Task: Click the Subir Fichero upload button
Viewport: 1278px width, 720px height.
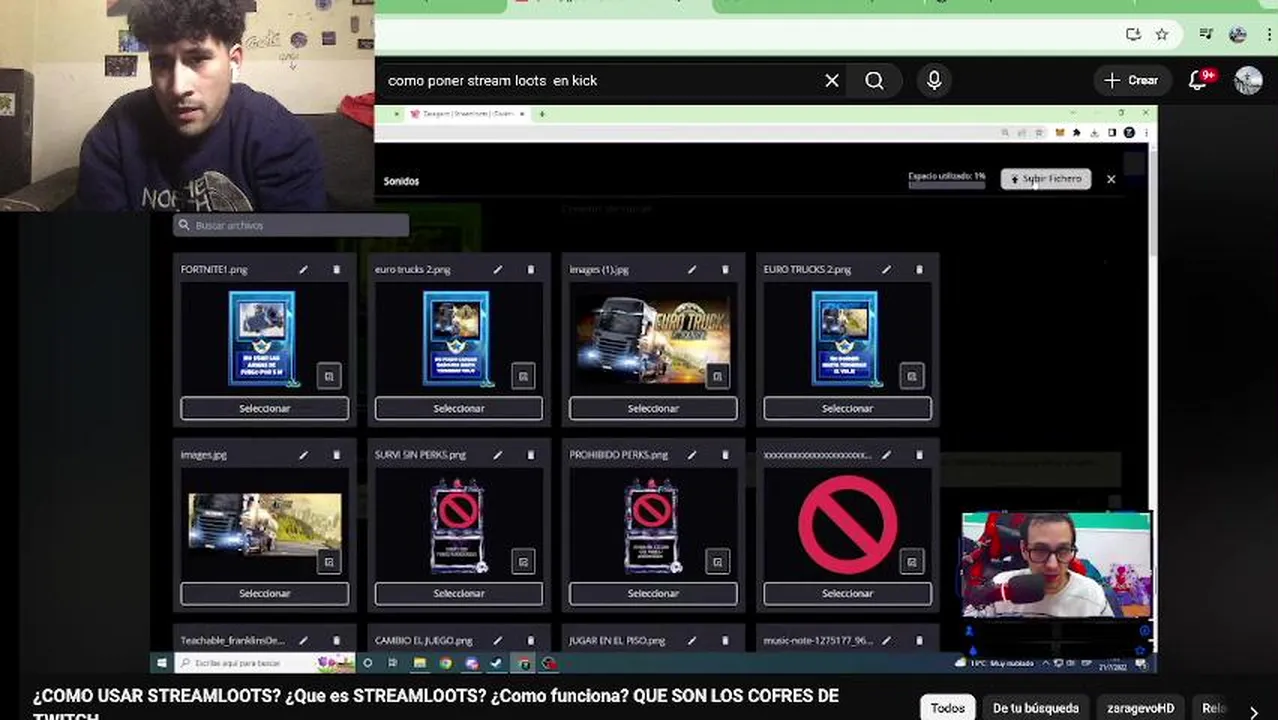Action: click(x=1046, y=179)
